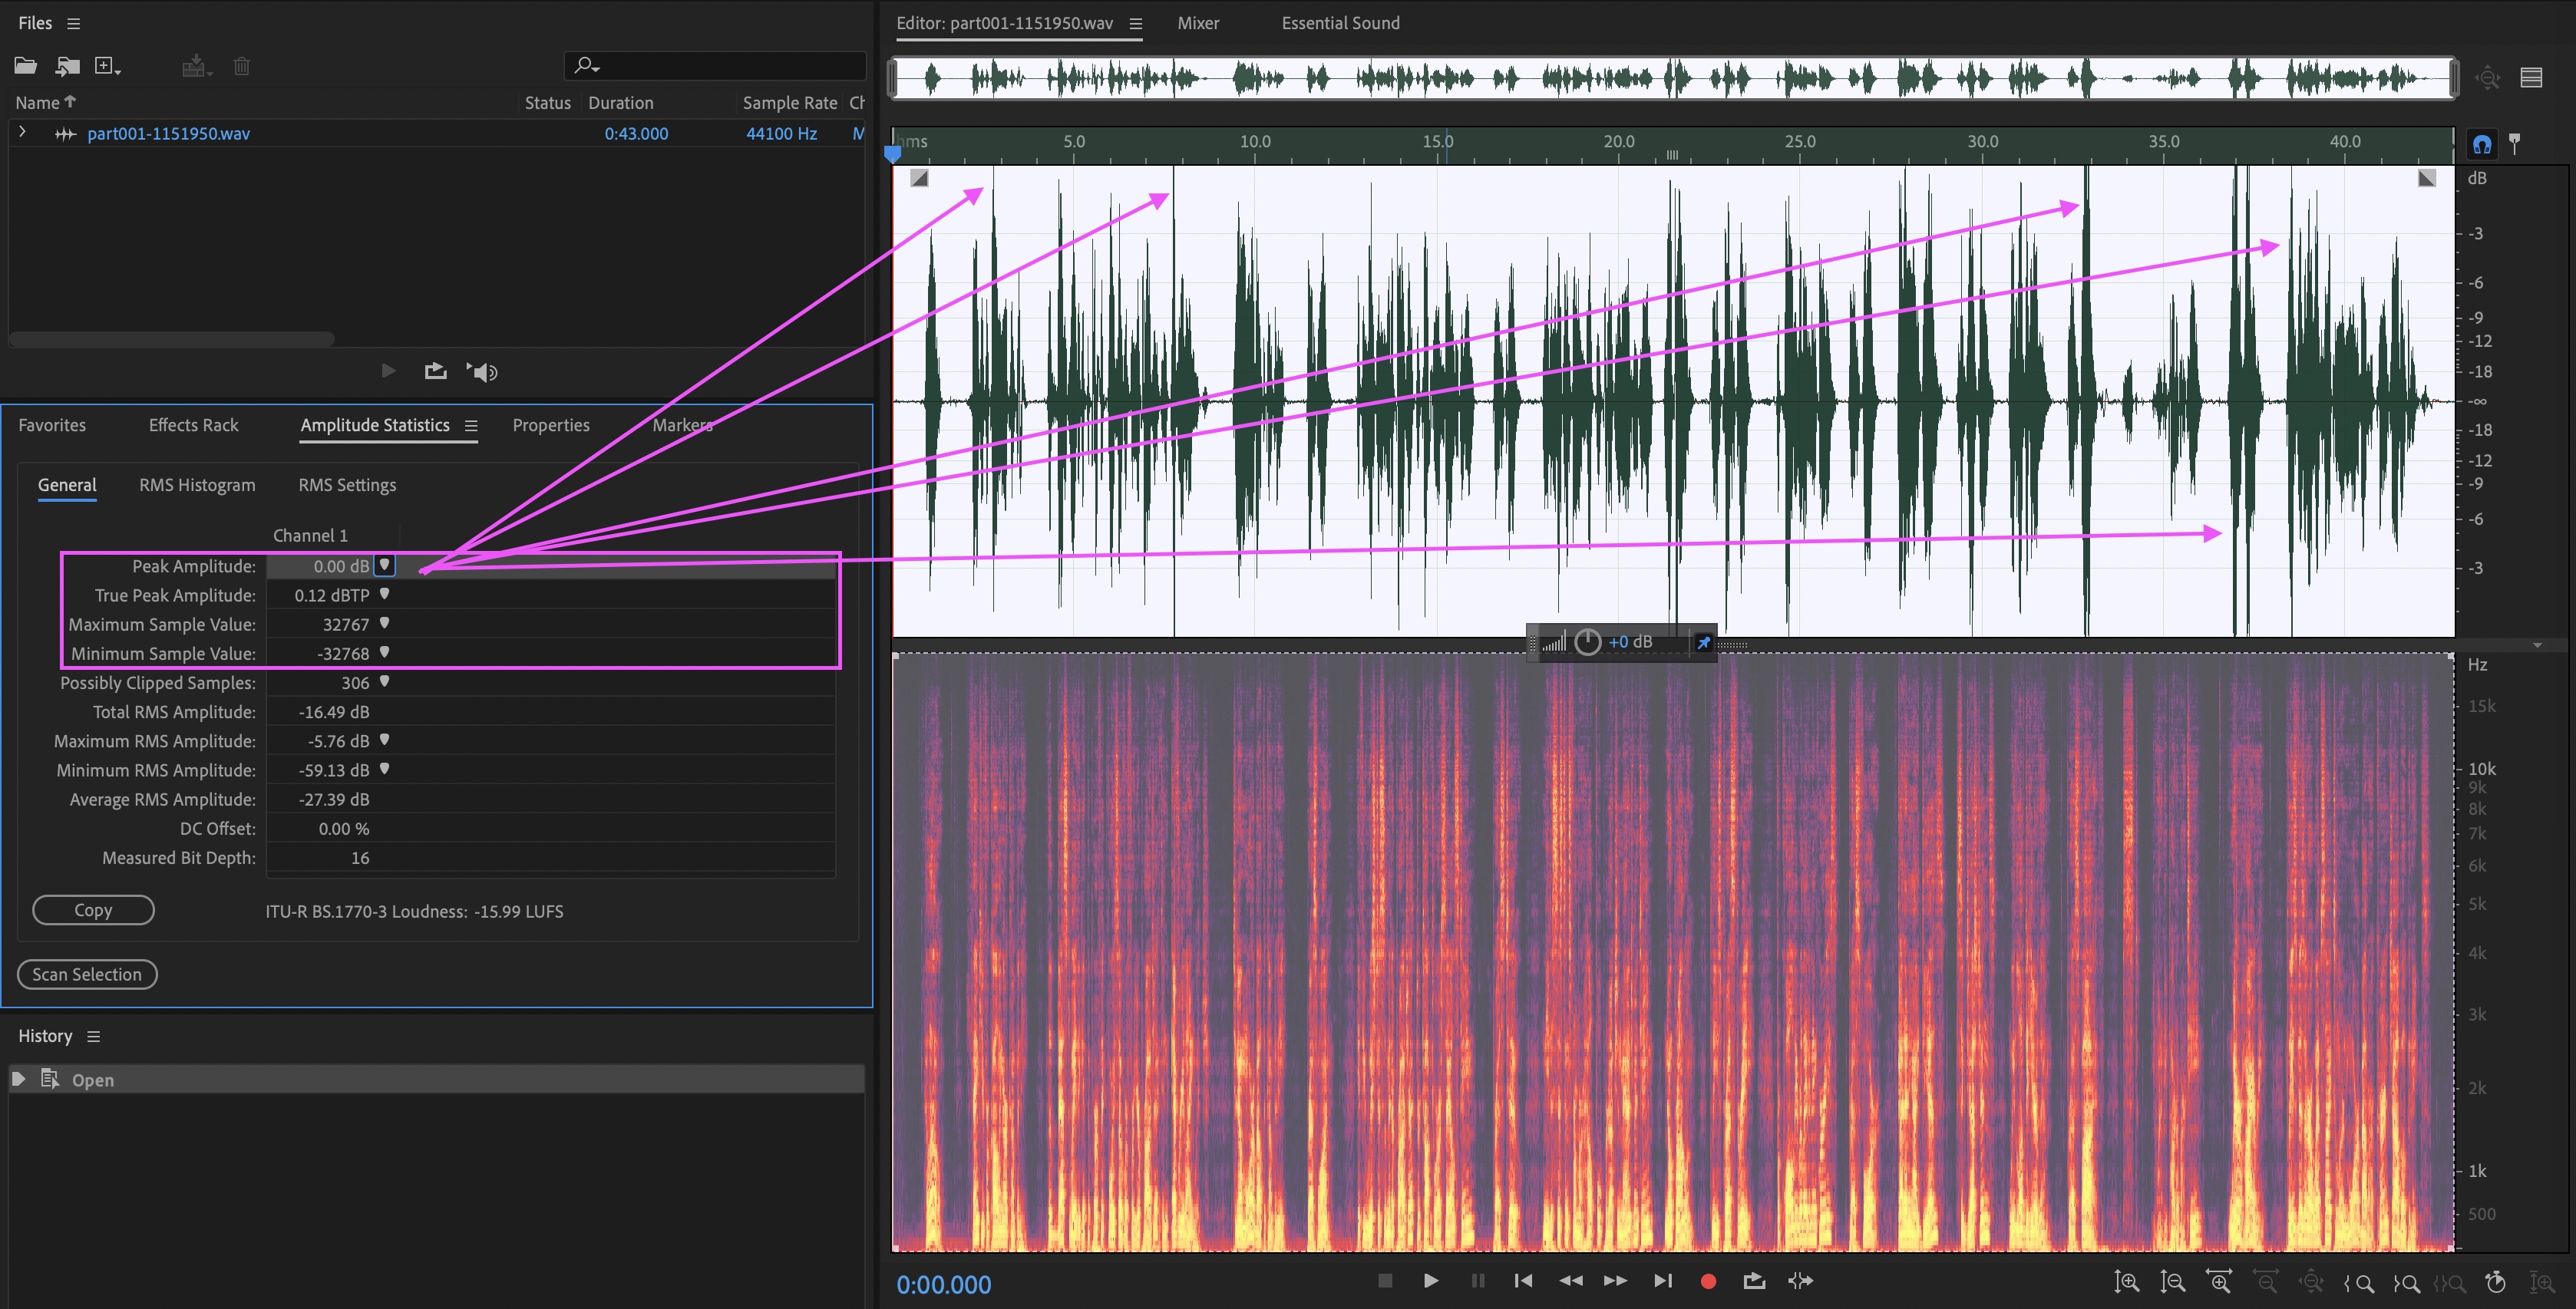Open the Effects Rack tab

tap(193, 425)
